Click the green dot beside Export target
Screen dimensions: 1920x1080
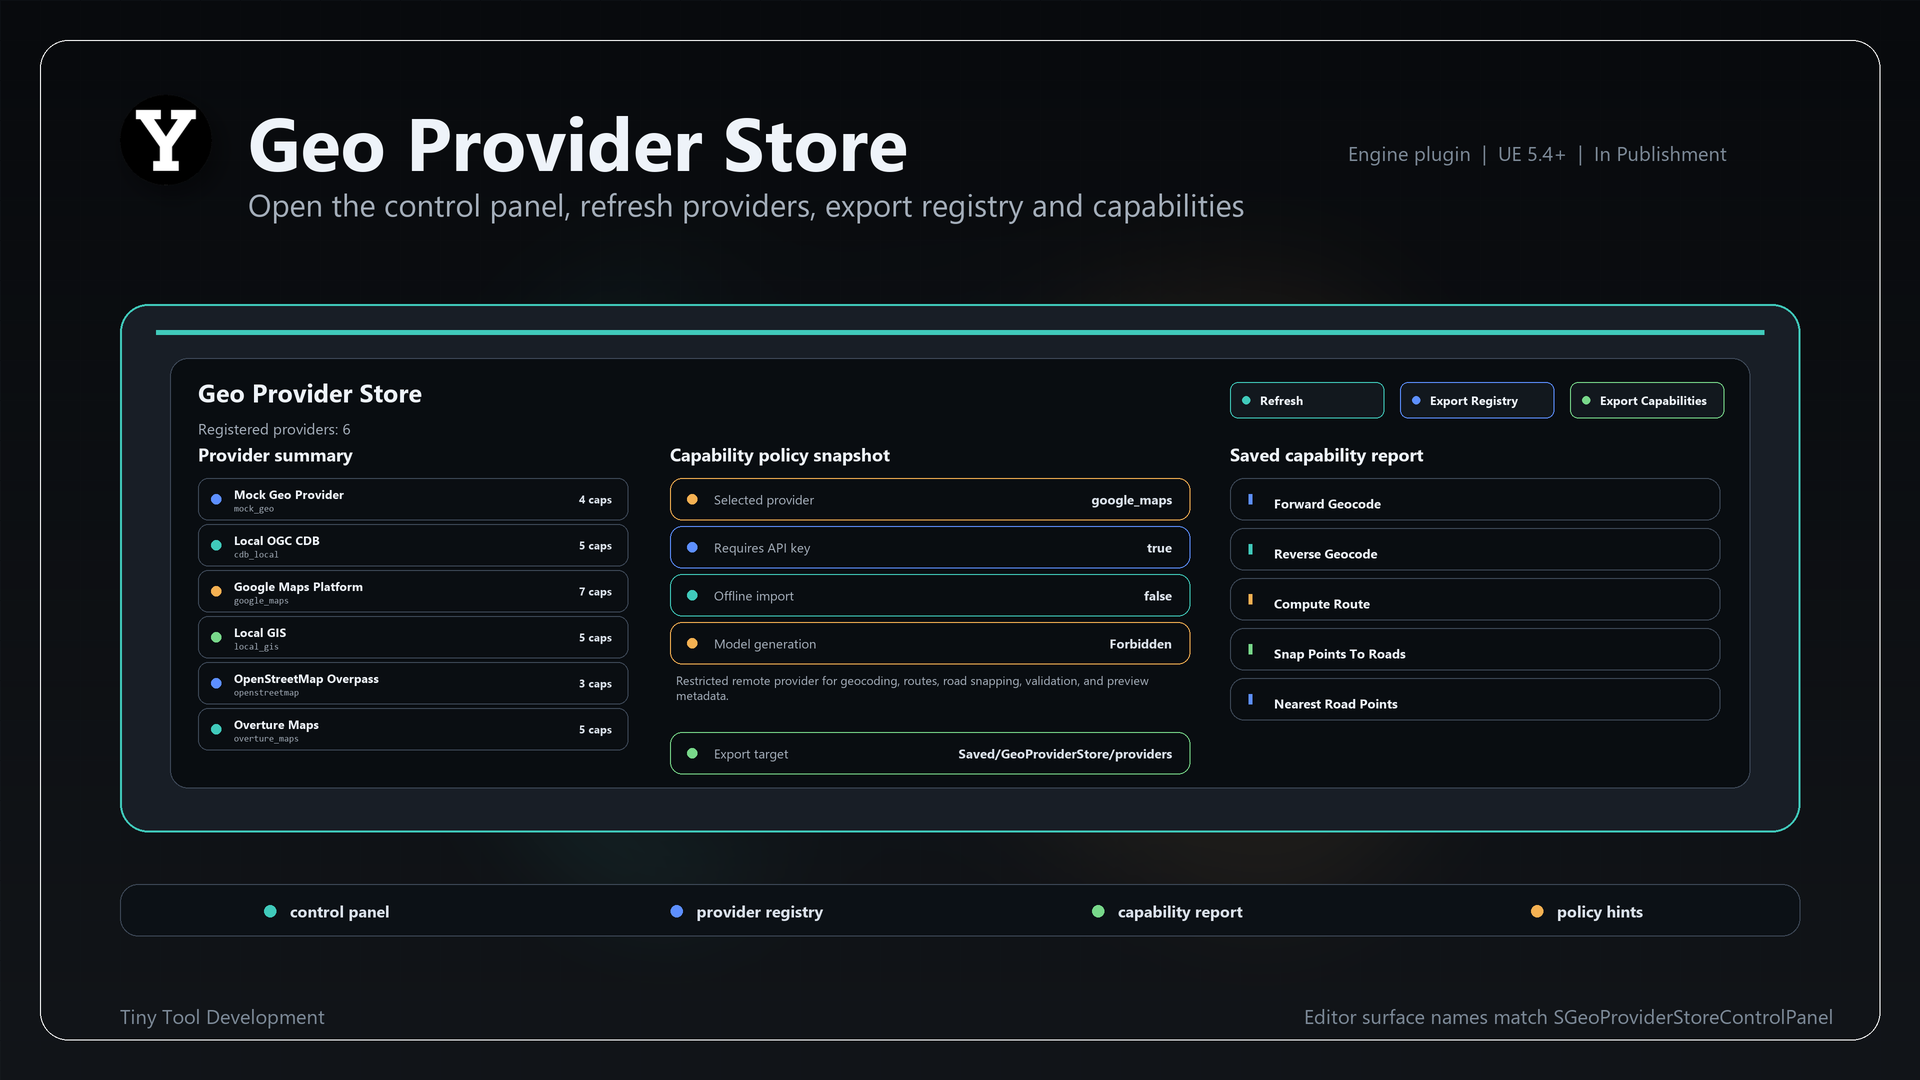click(692, 753)
